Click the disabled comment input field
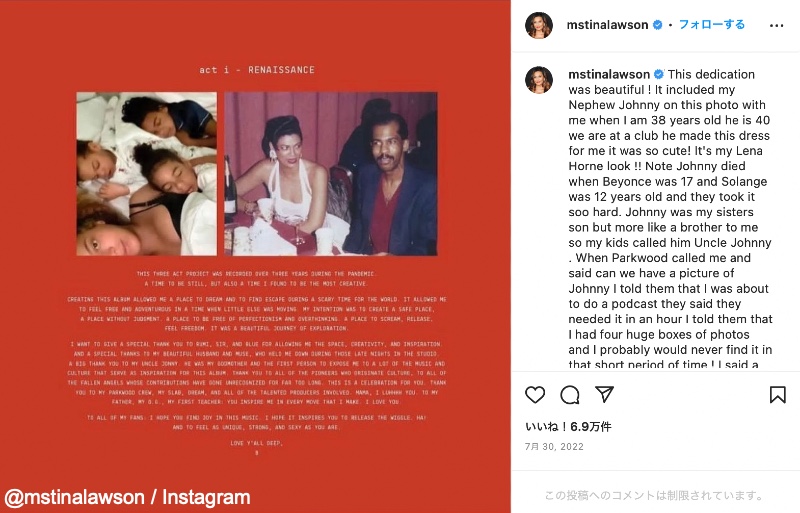Image resolution: width=800 pixels, height=513 pixels. pyautogui.click(x=655, y=495)
